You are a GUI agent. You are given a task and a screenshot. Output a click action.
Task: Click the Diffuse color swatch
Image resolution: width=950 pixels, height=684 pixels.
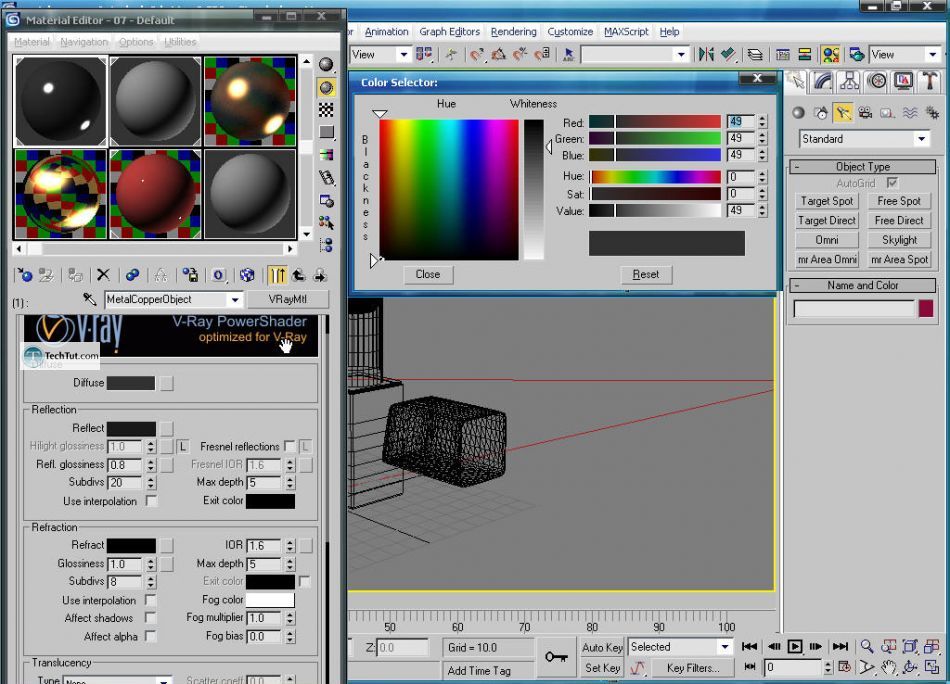(131, 383)
